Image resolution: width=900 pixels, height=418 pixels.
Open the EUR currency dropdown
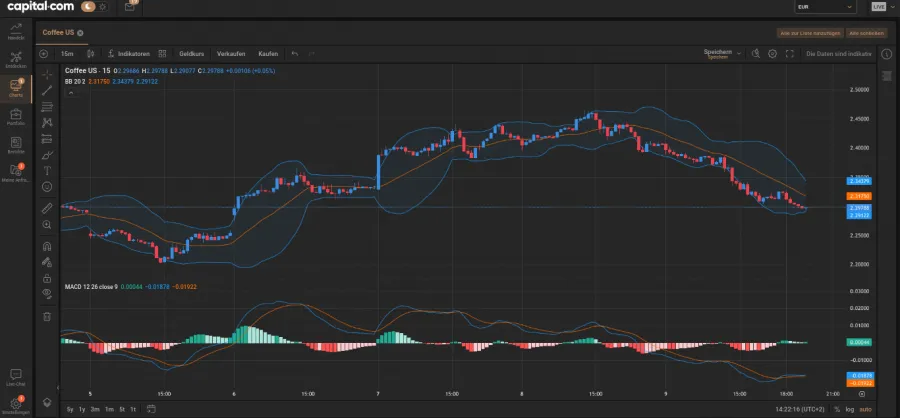tap(825, 6)
